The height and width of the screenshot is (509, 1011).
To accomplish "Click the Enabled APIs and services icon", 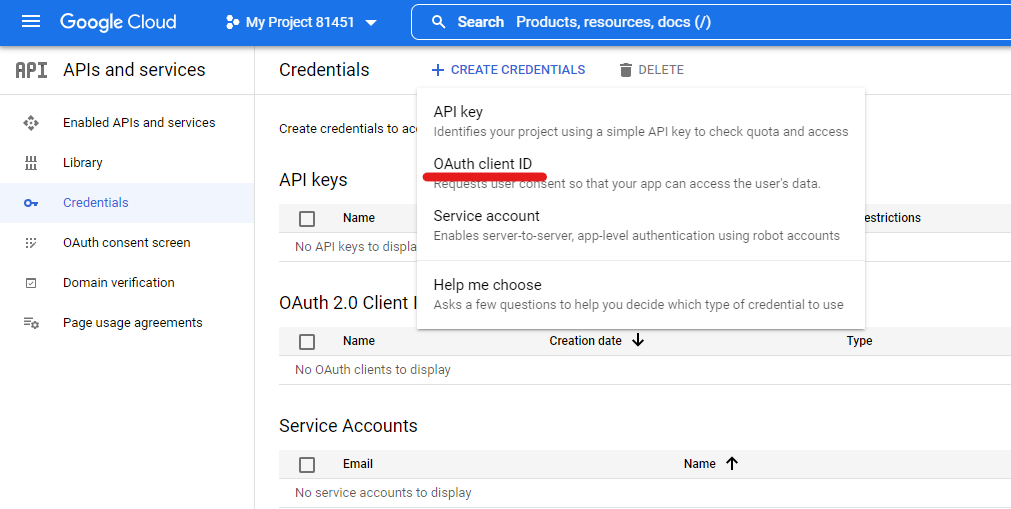I will [31, 123].
